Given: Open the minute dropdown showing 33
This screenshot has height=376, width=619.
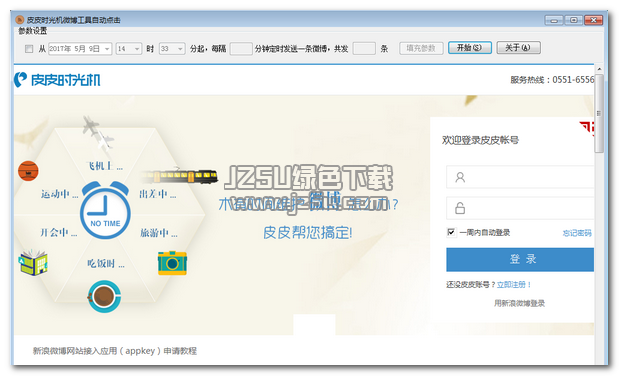Looking at the screenshot, I should click(x=172, y=49).
